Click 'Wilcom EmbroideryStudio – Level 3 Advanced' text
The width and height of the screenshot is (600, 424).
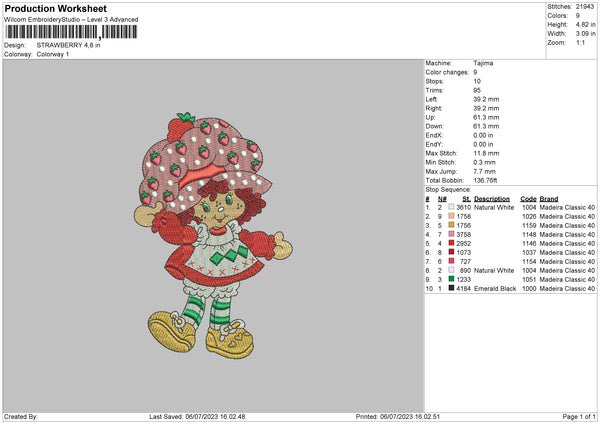click(x=71, y=20)
